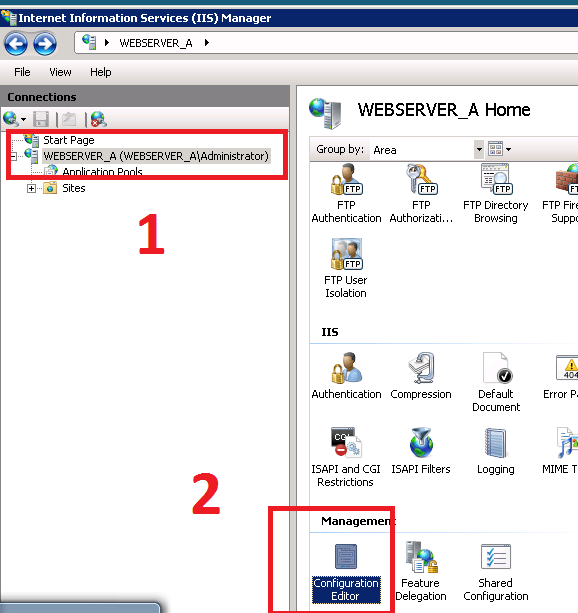The height and width of the screenshot is (613, 578).
Task: Open the FTP Authentication feature
Action: click(346, 194)
